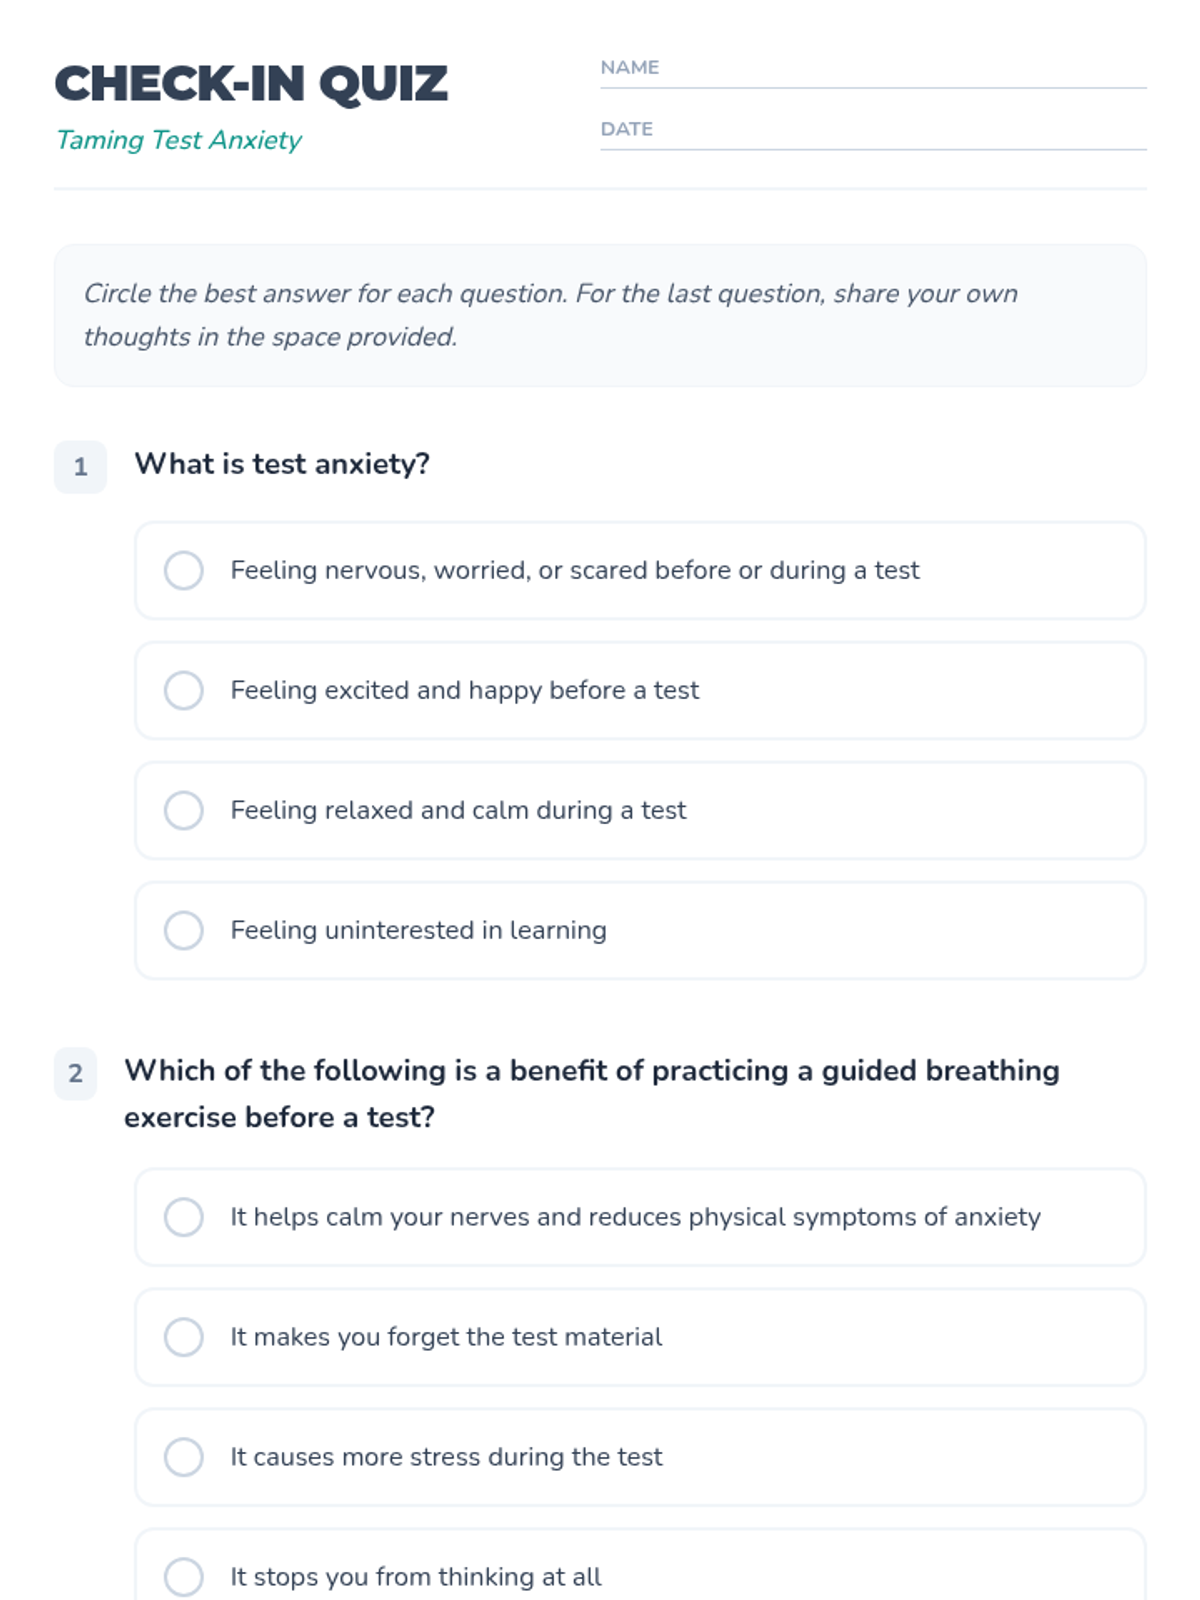Click the italic instructions box

(600, 315)
